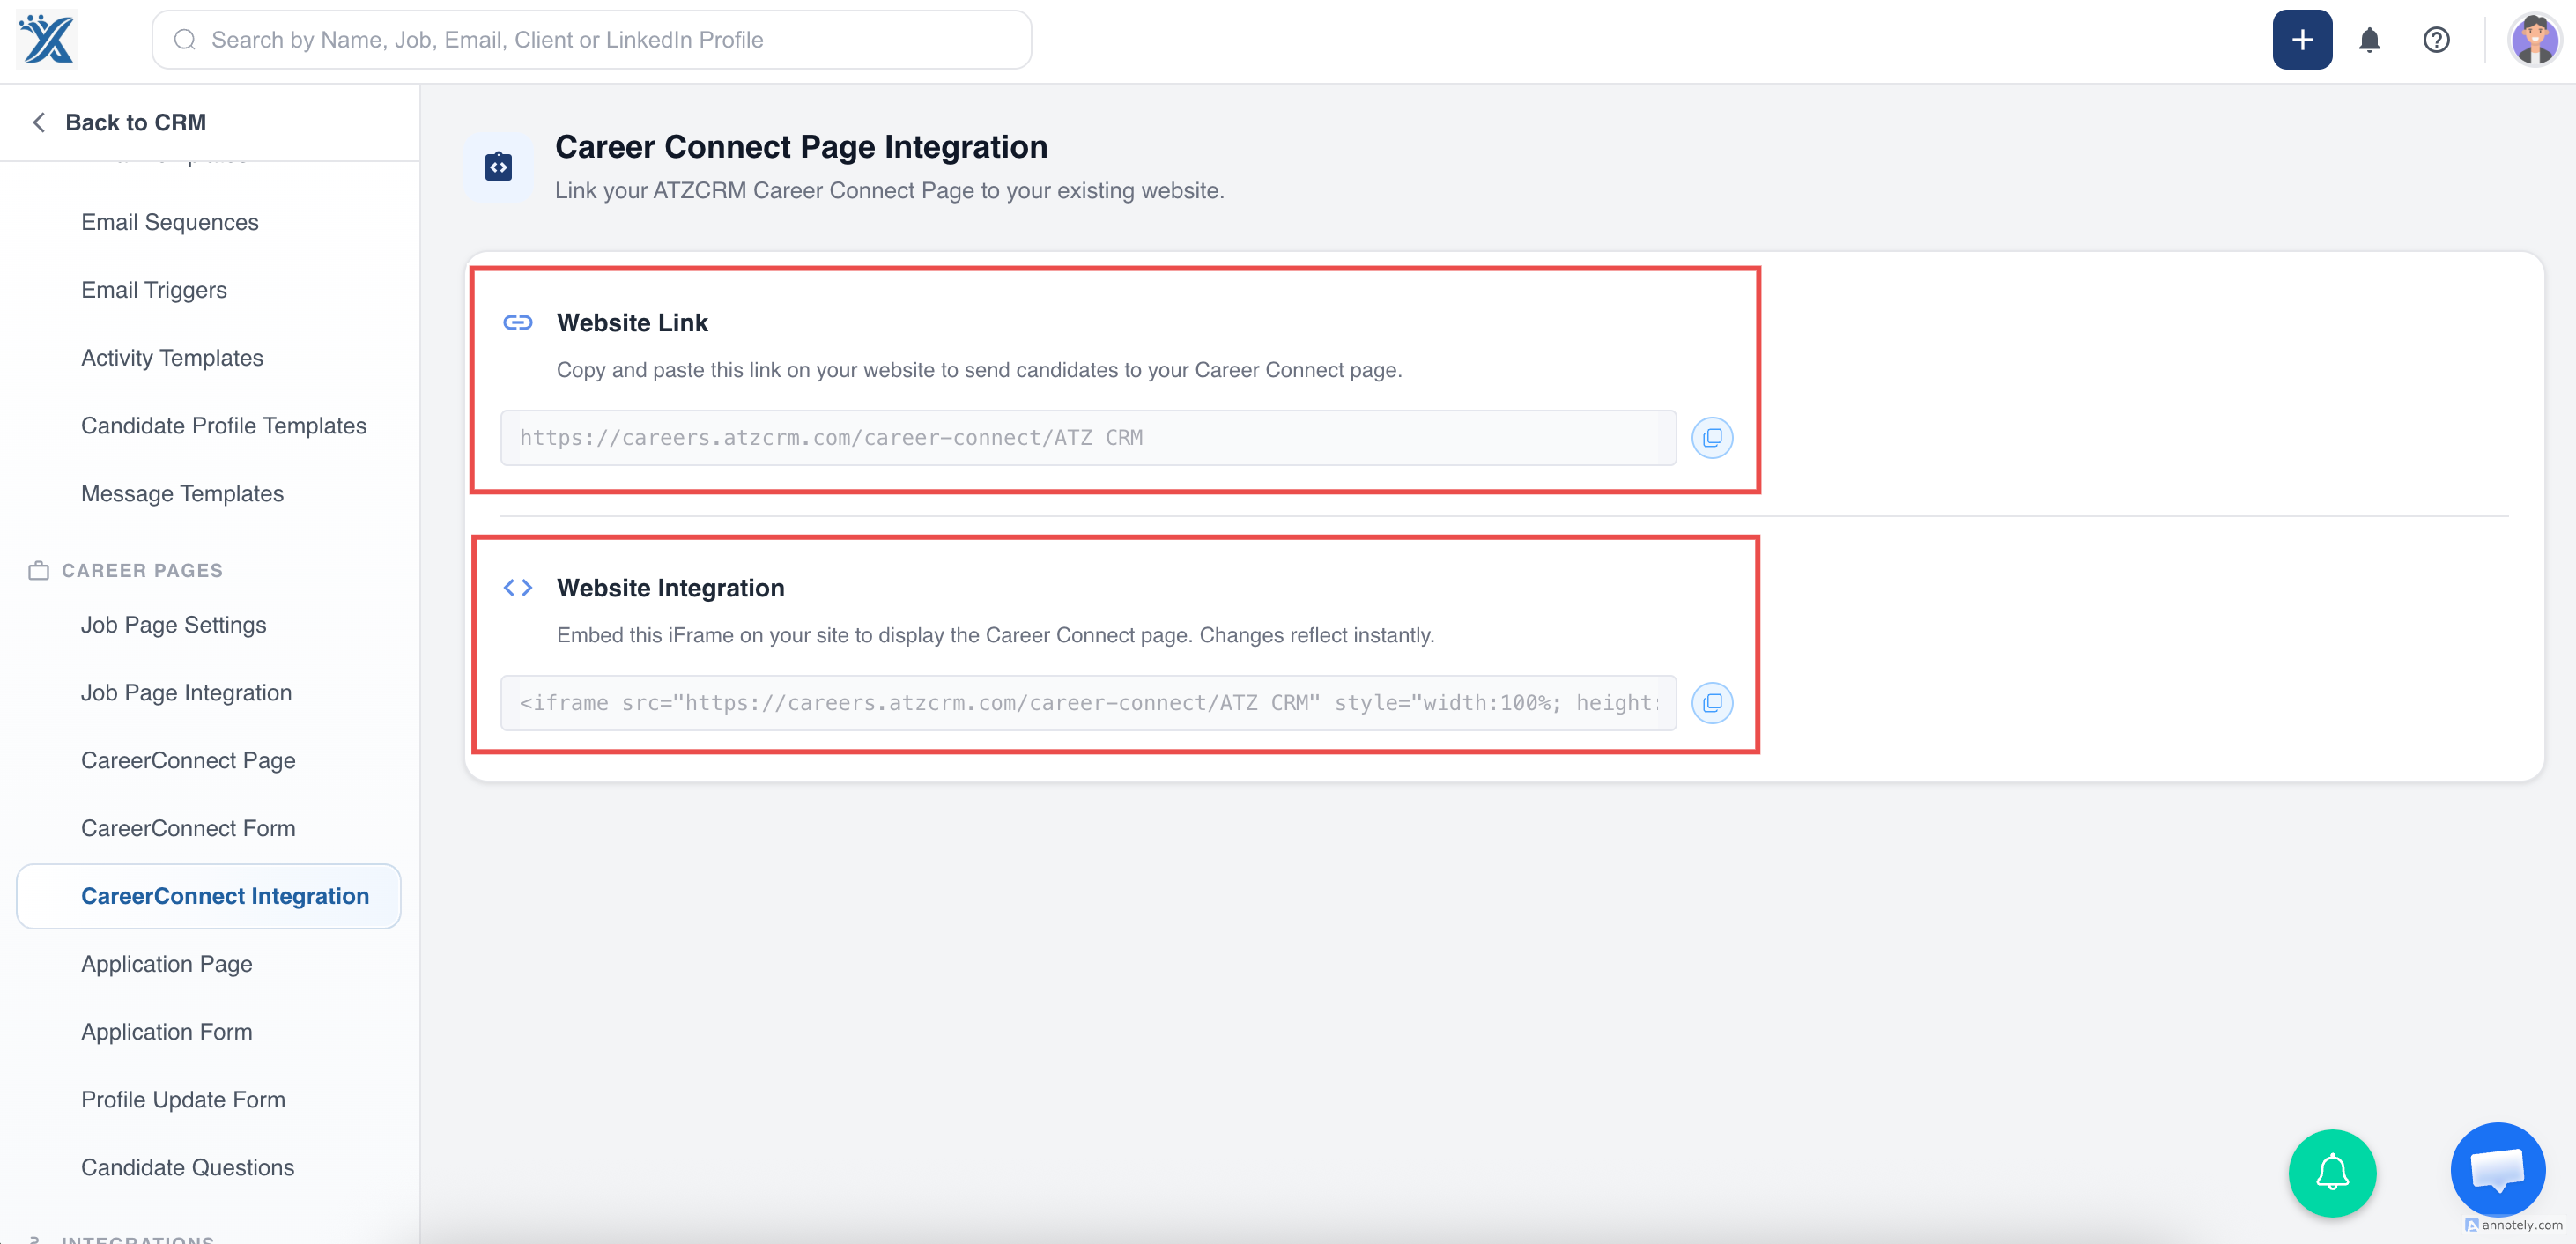Open the blue chat support bubble
The image size is (2576, 1244).
pyautogui.click(x=2497, y=1170)
